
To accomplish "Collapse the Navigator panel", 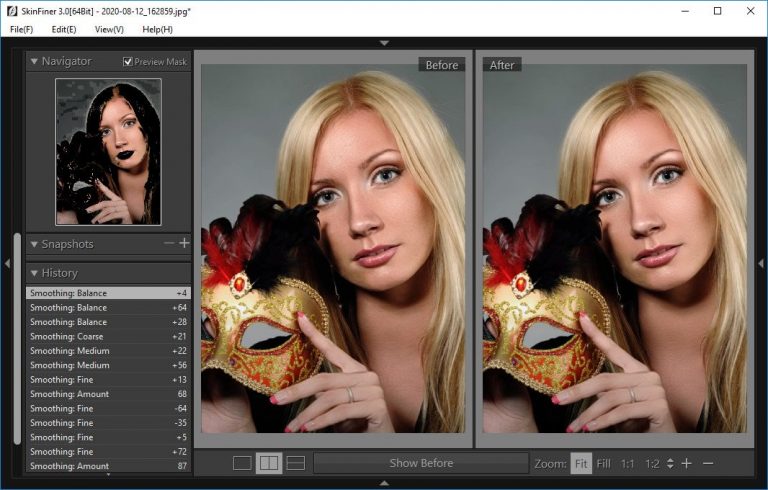I will 34,61.
